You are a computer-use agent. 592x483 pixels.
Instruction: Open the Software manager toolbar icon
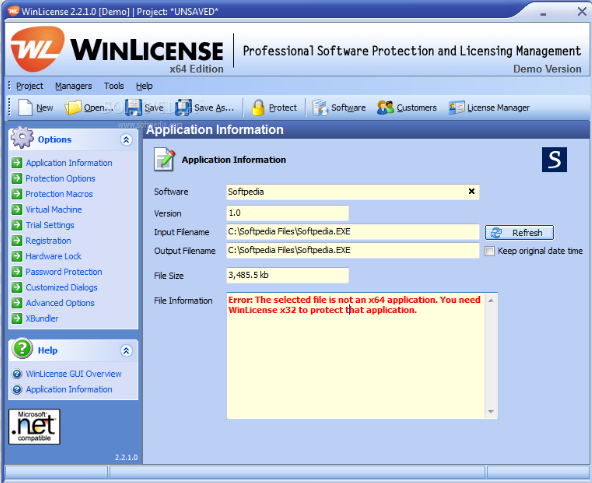(x=320, y=108)
